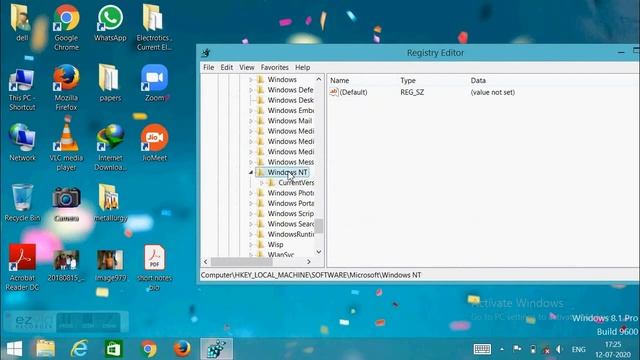This screenshot has height=360, width=640.
Task: Click tree horizontal scrollbar left arrow
Action: pyautogui.click(x=206, y=262)
